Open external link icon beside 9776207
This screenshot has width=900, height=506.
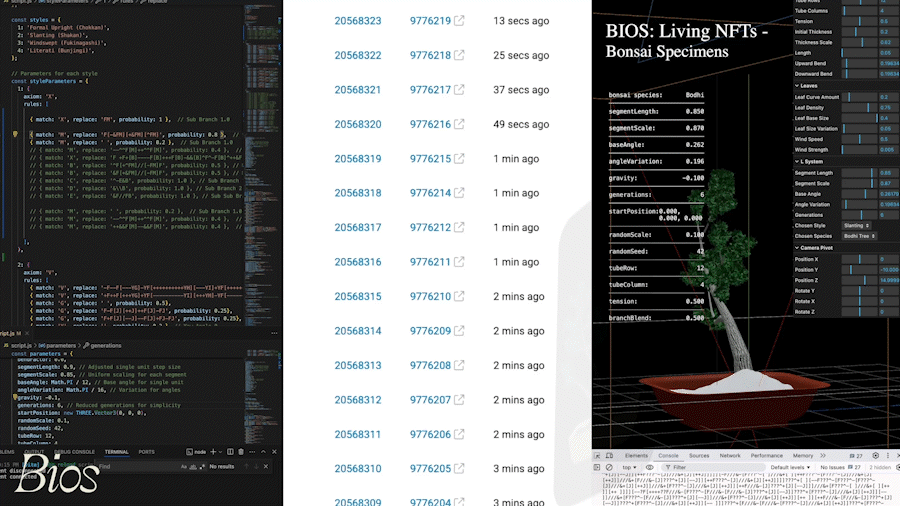459,400
